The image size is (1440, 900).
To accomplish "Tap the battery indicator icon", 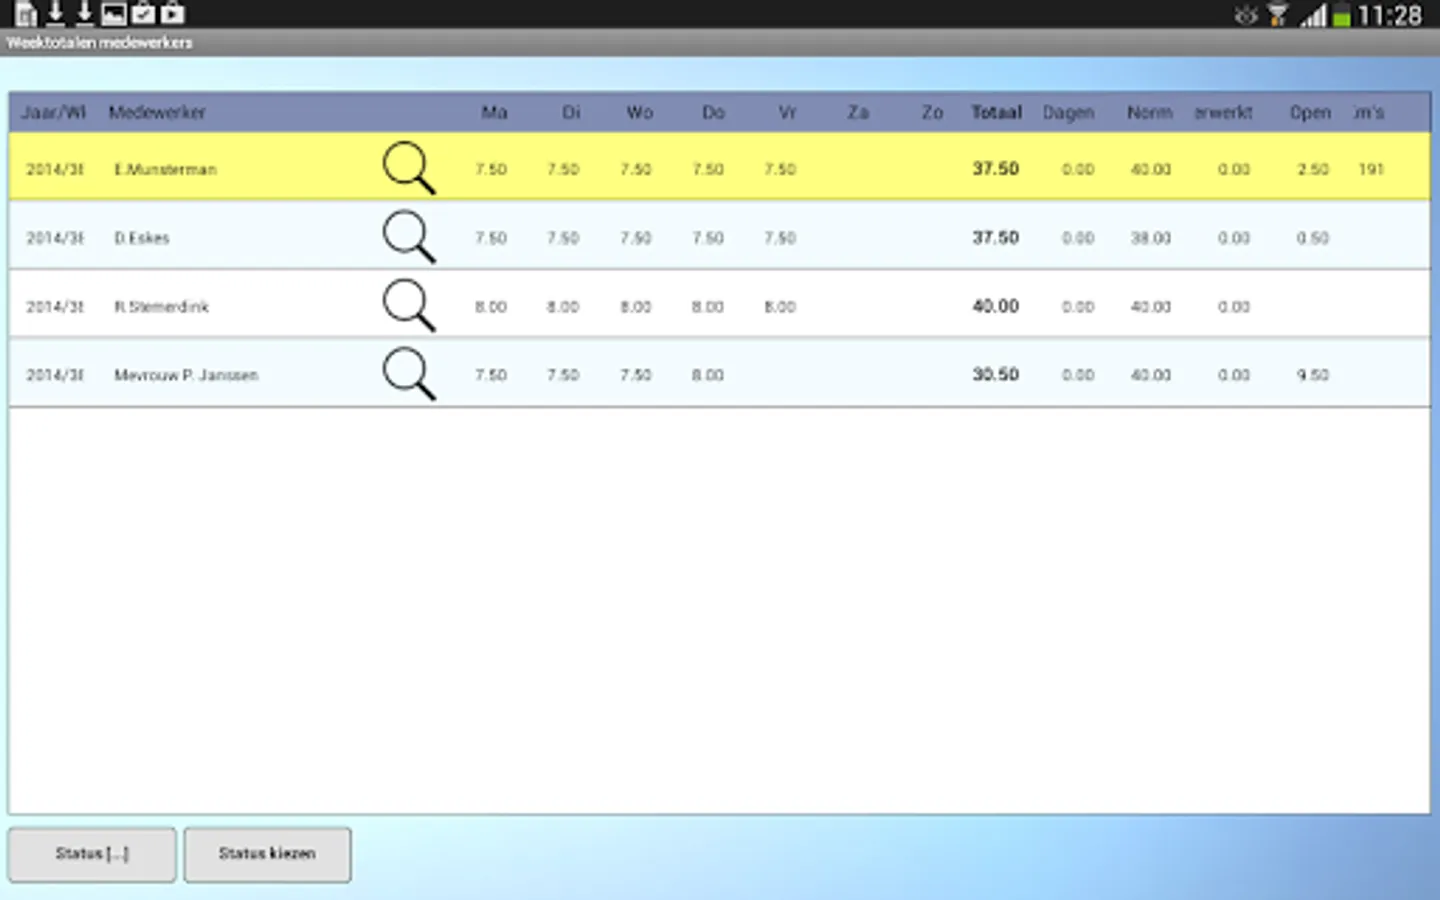I will [1342, 15].
